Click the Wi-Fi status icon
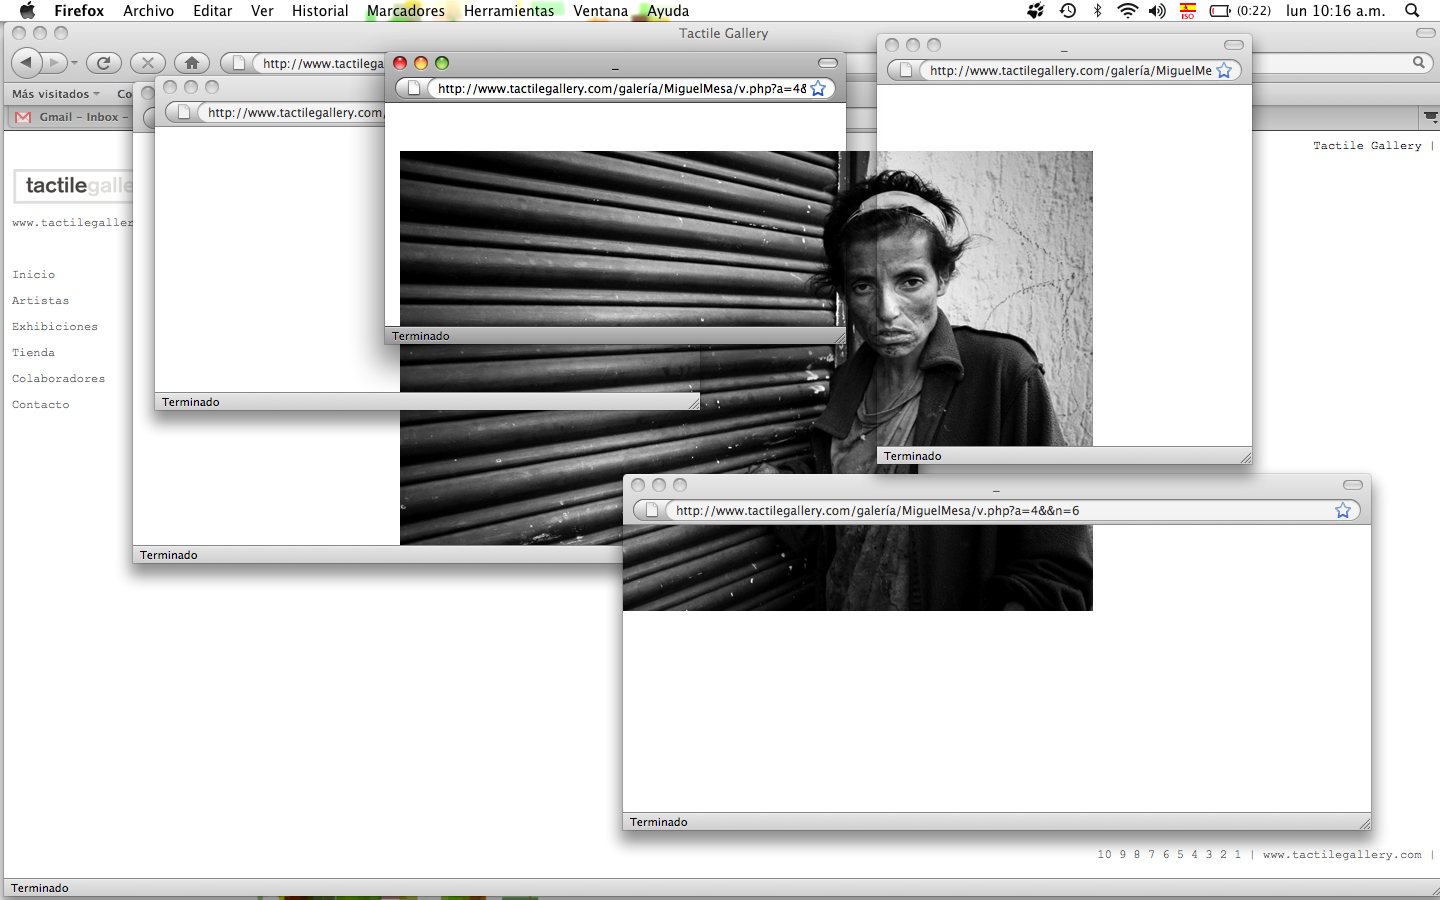1440x900 pixels. click(x=1127, y=11)
